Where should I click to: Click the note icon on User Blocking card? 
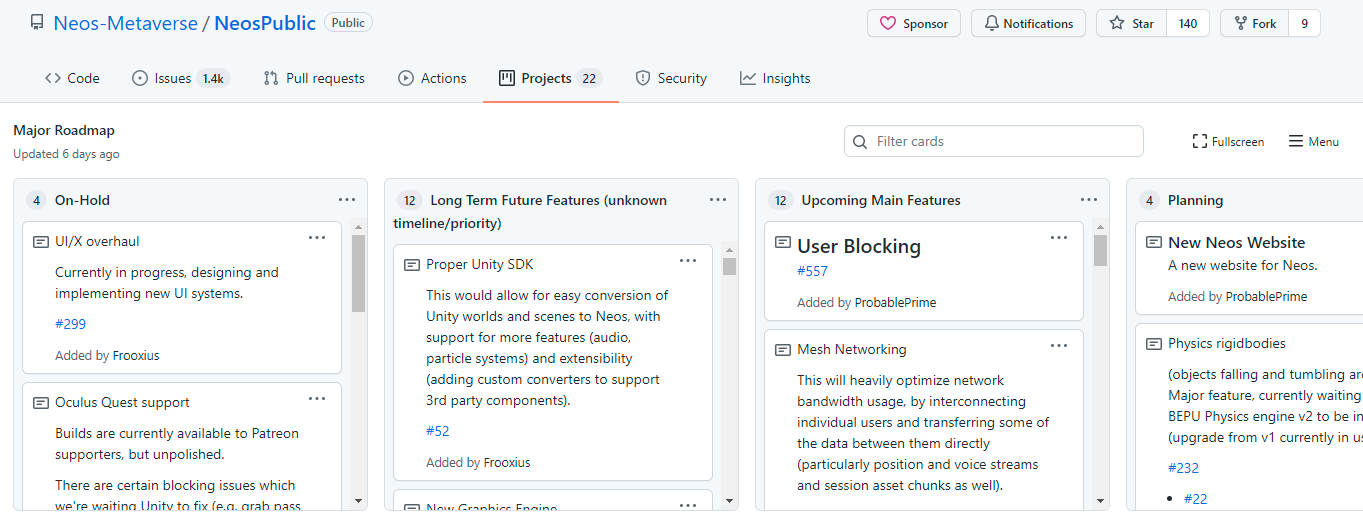[783, 242]
